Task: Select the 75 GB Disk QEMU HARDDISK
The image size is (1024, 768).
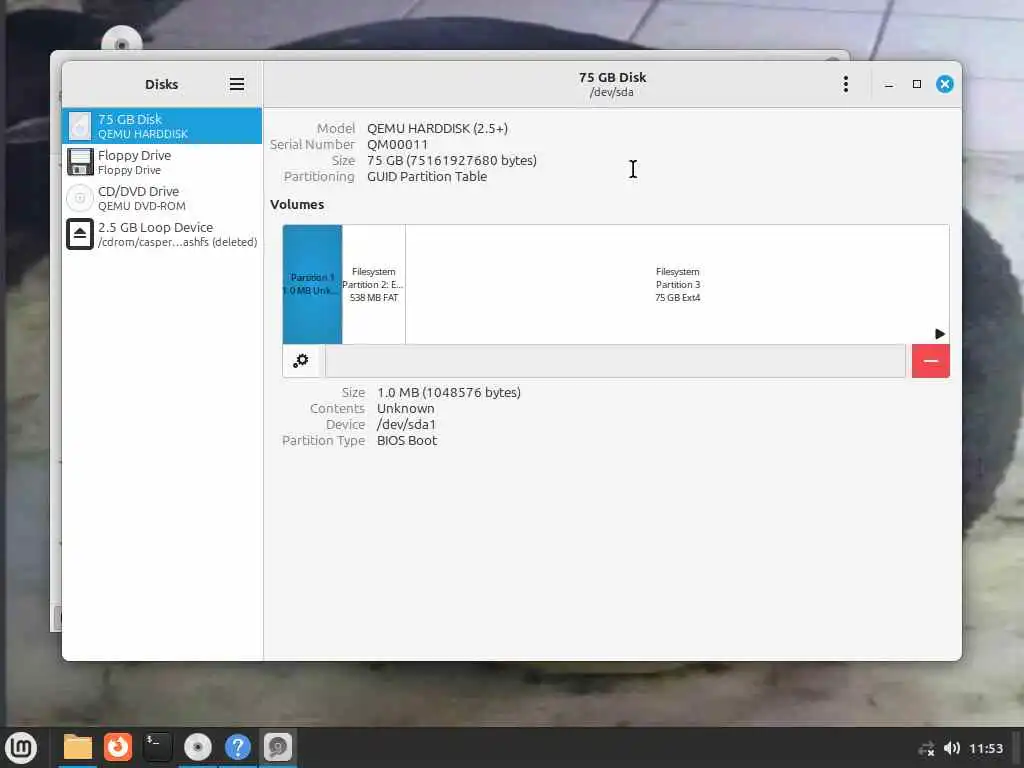Action: click(x=162, y=126)
